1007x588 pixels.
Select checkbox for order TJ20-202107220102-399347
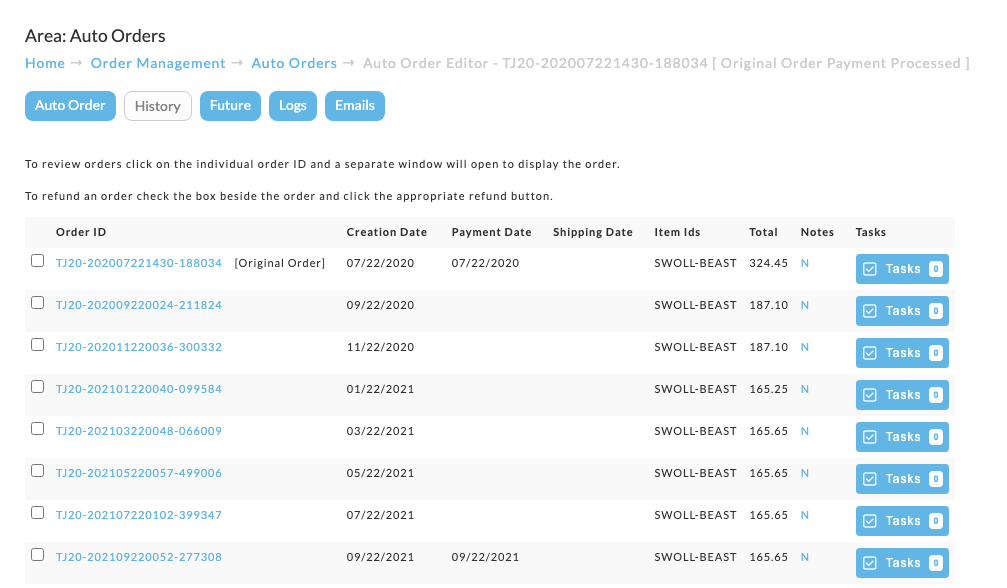point(37,512)
